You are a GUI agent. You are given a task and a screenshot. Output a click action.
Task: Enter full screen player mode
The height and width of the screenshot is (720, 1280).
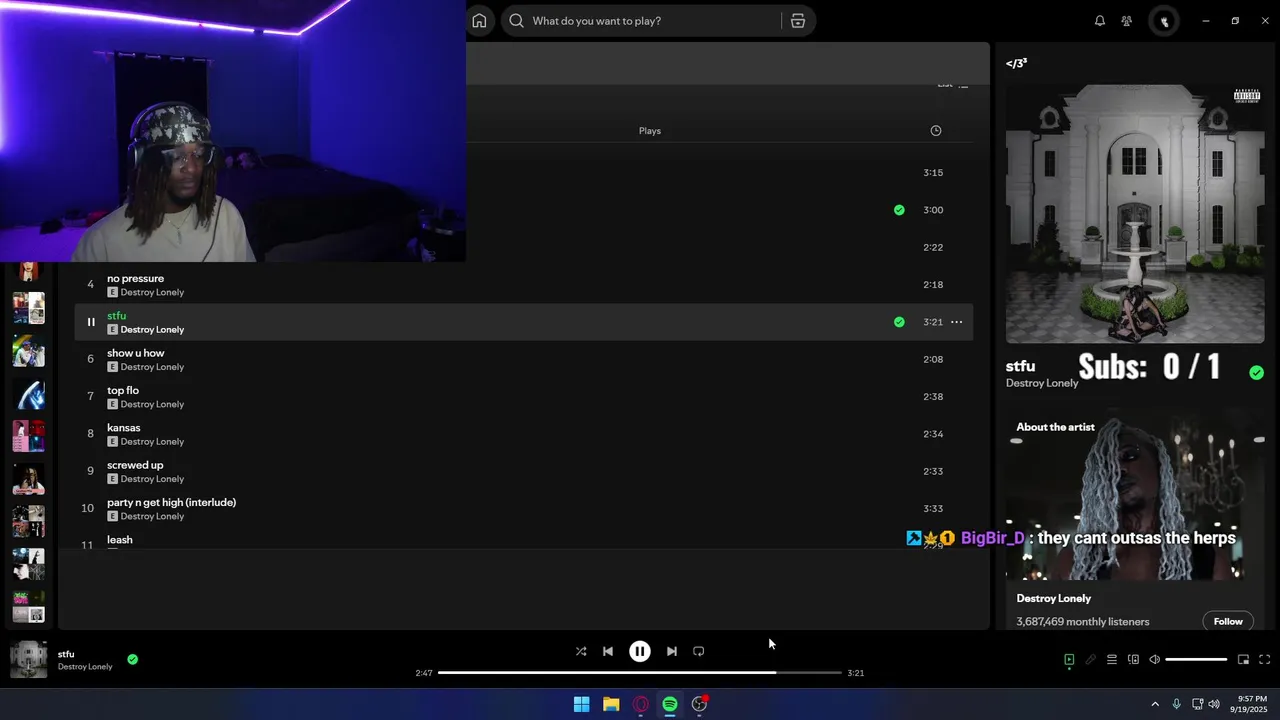tap(1265, 660)
